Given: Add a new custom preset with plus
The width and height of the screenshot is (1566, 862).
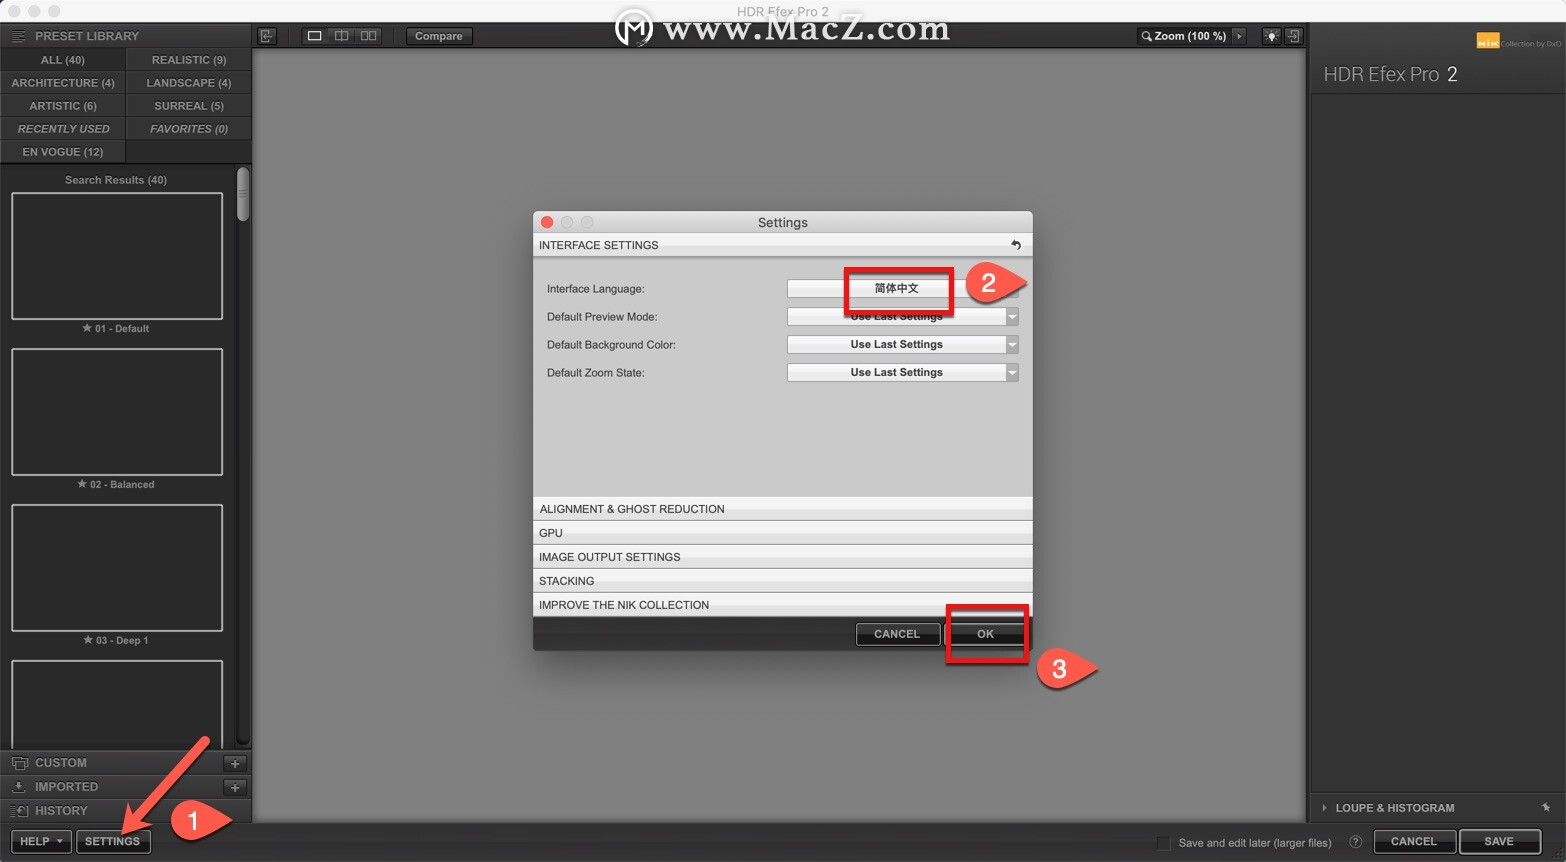Looking at the screenshot, I should point(235,763).
